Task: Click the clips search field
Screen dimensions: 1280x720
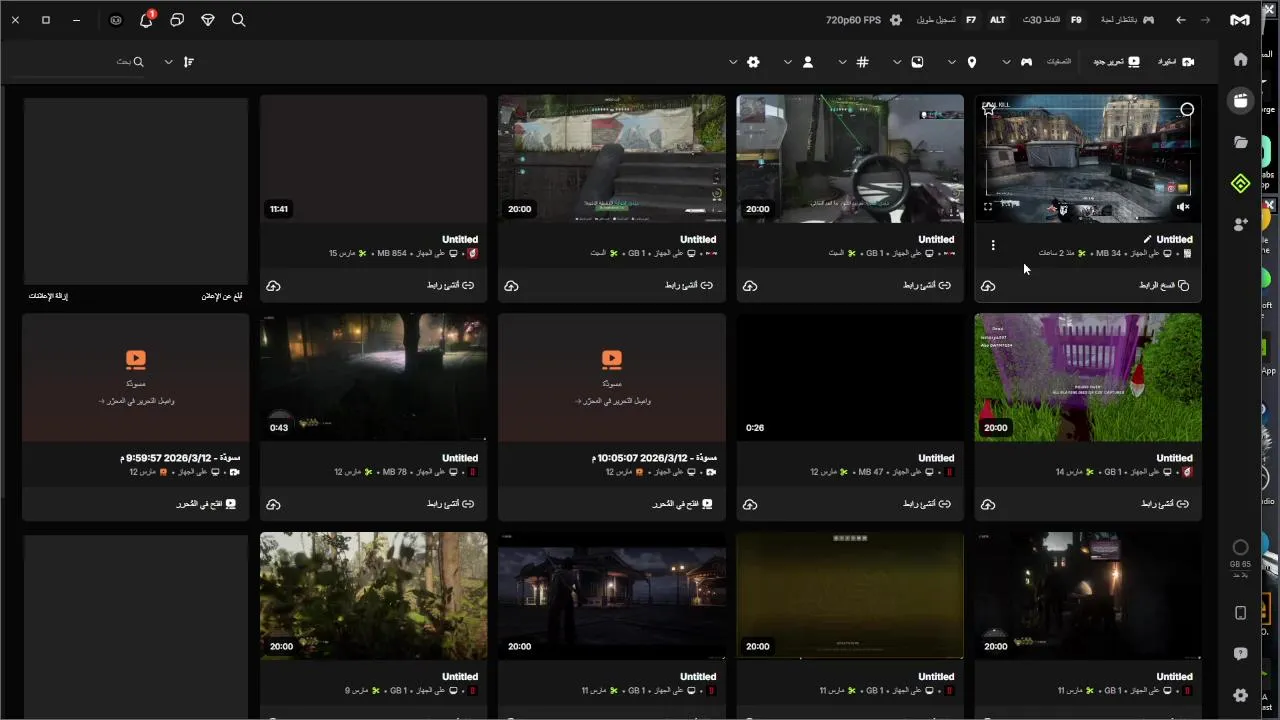Action: 75,62
